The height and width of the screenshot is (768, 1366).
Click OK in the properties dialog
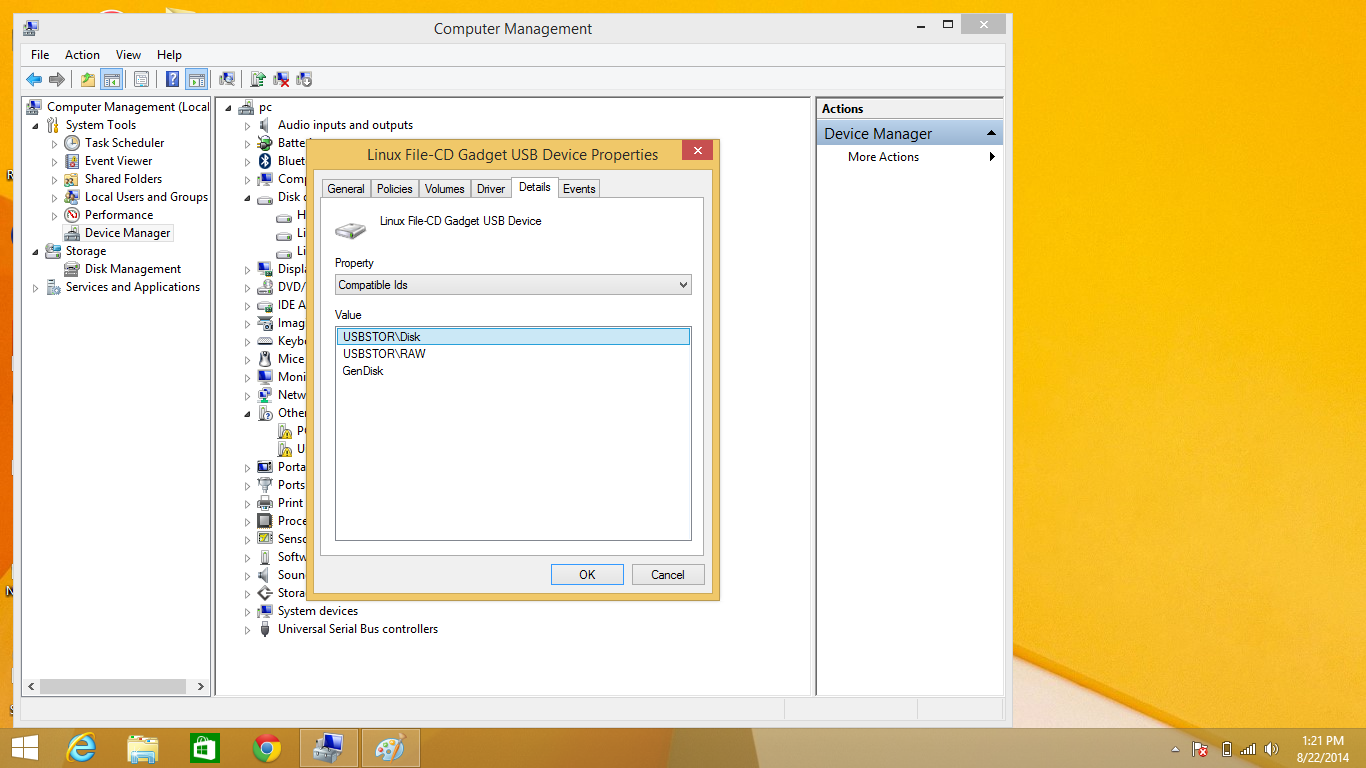[587, 574]
